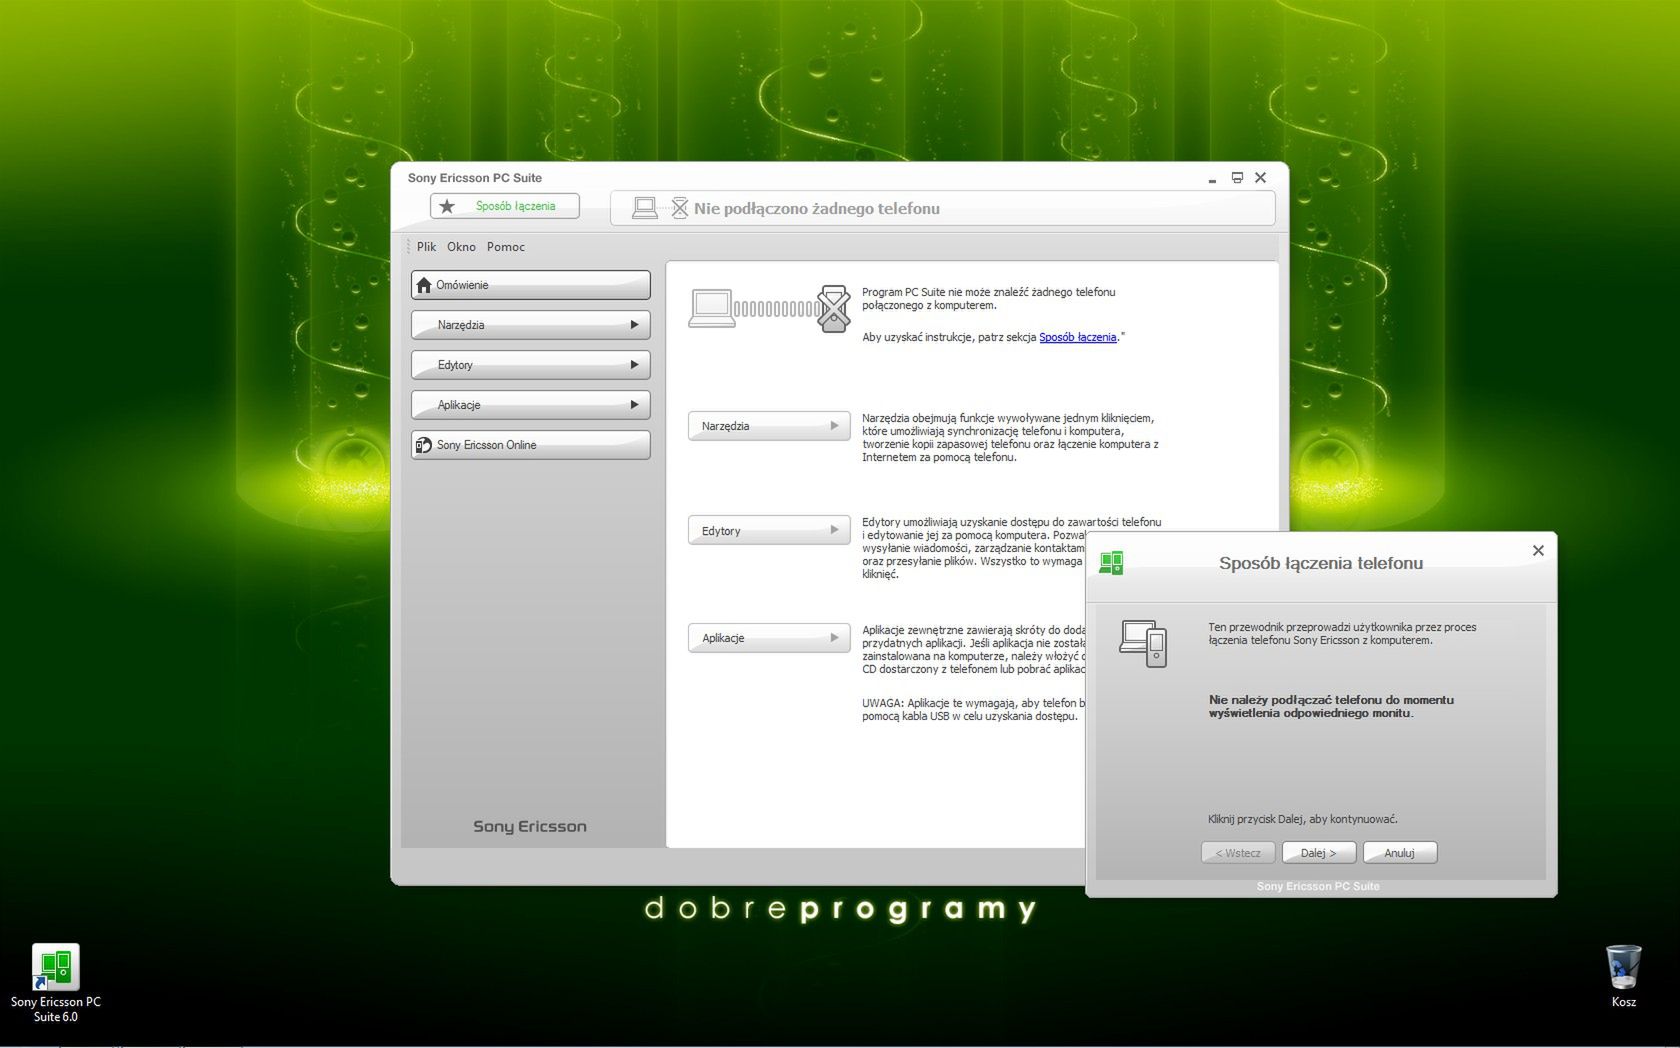Click the disconnected phone illustration in overview
Screen dimensions: 1680x1048
[x=834, y=308]
